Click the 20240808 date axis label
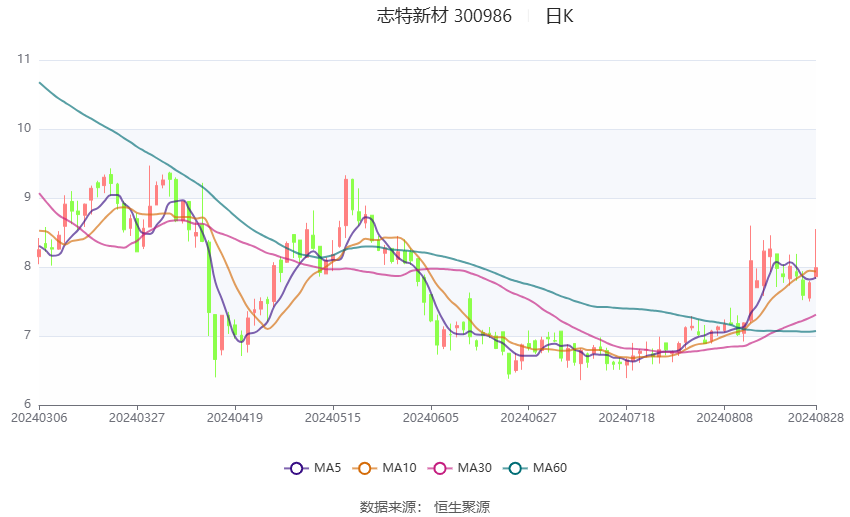The width and height of the screenshot is (850, 517). 724,418
